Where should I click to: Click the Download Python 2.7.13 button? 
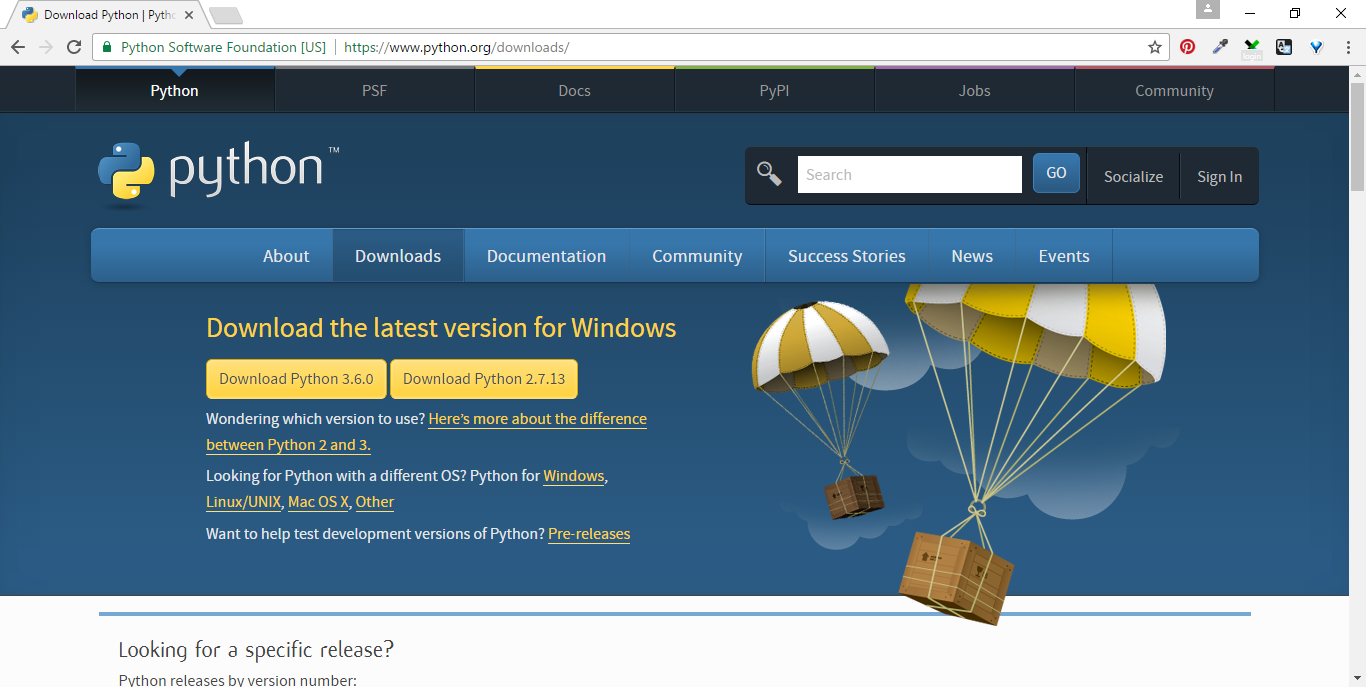click(x=484, y=379)
